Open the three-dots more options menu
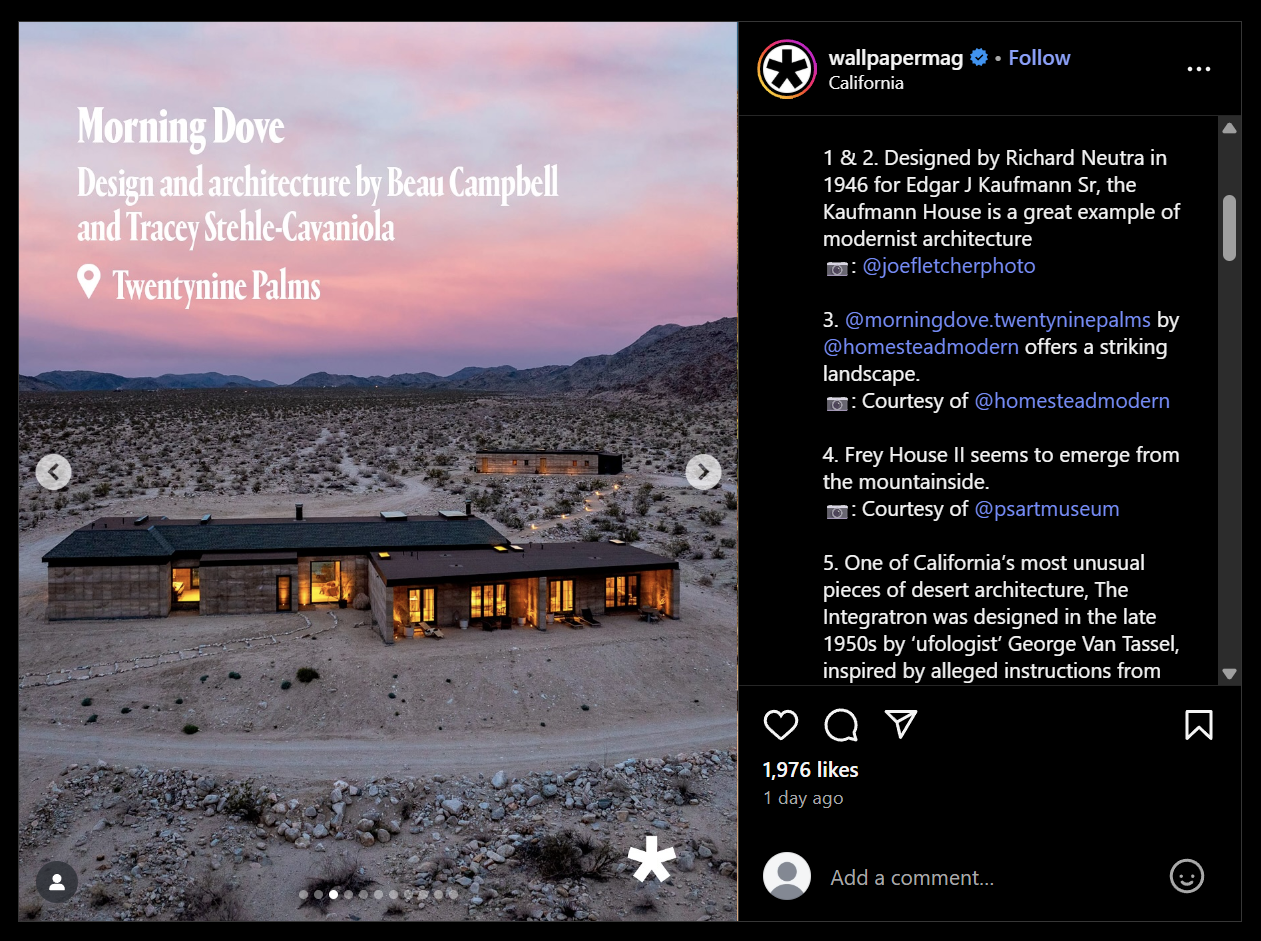1261x941 pixels. [1198, 69]
